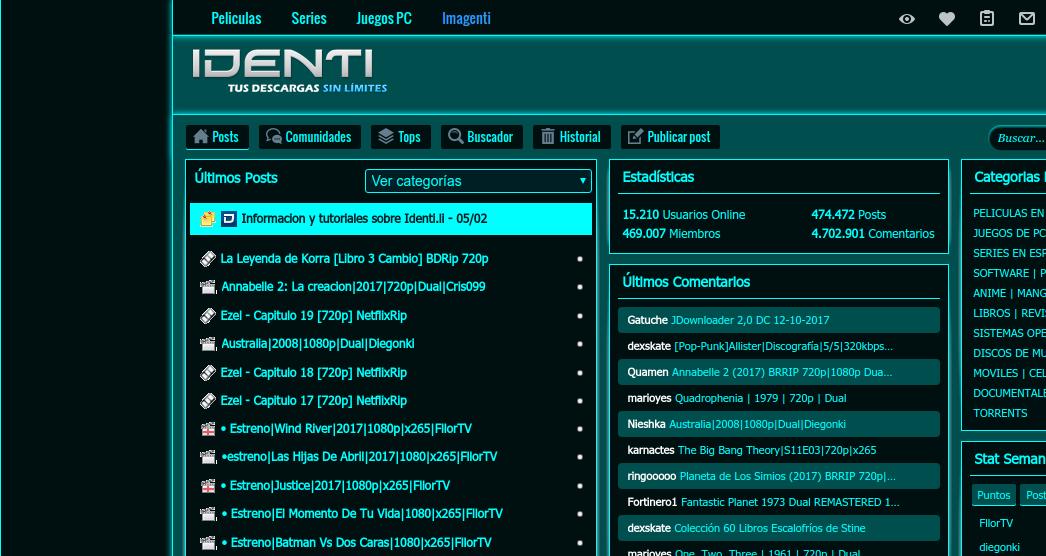Click the IDENTI logo
This screenshot has width=1046, height=556.
pos(289,71)
